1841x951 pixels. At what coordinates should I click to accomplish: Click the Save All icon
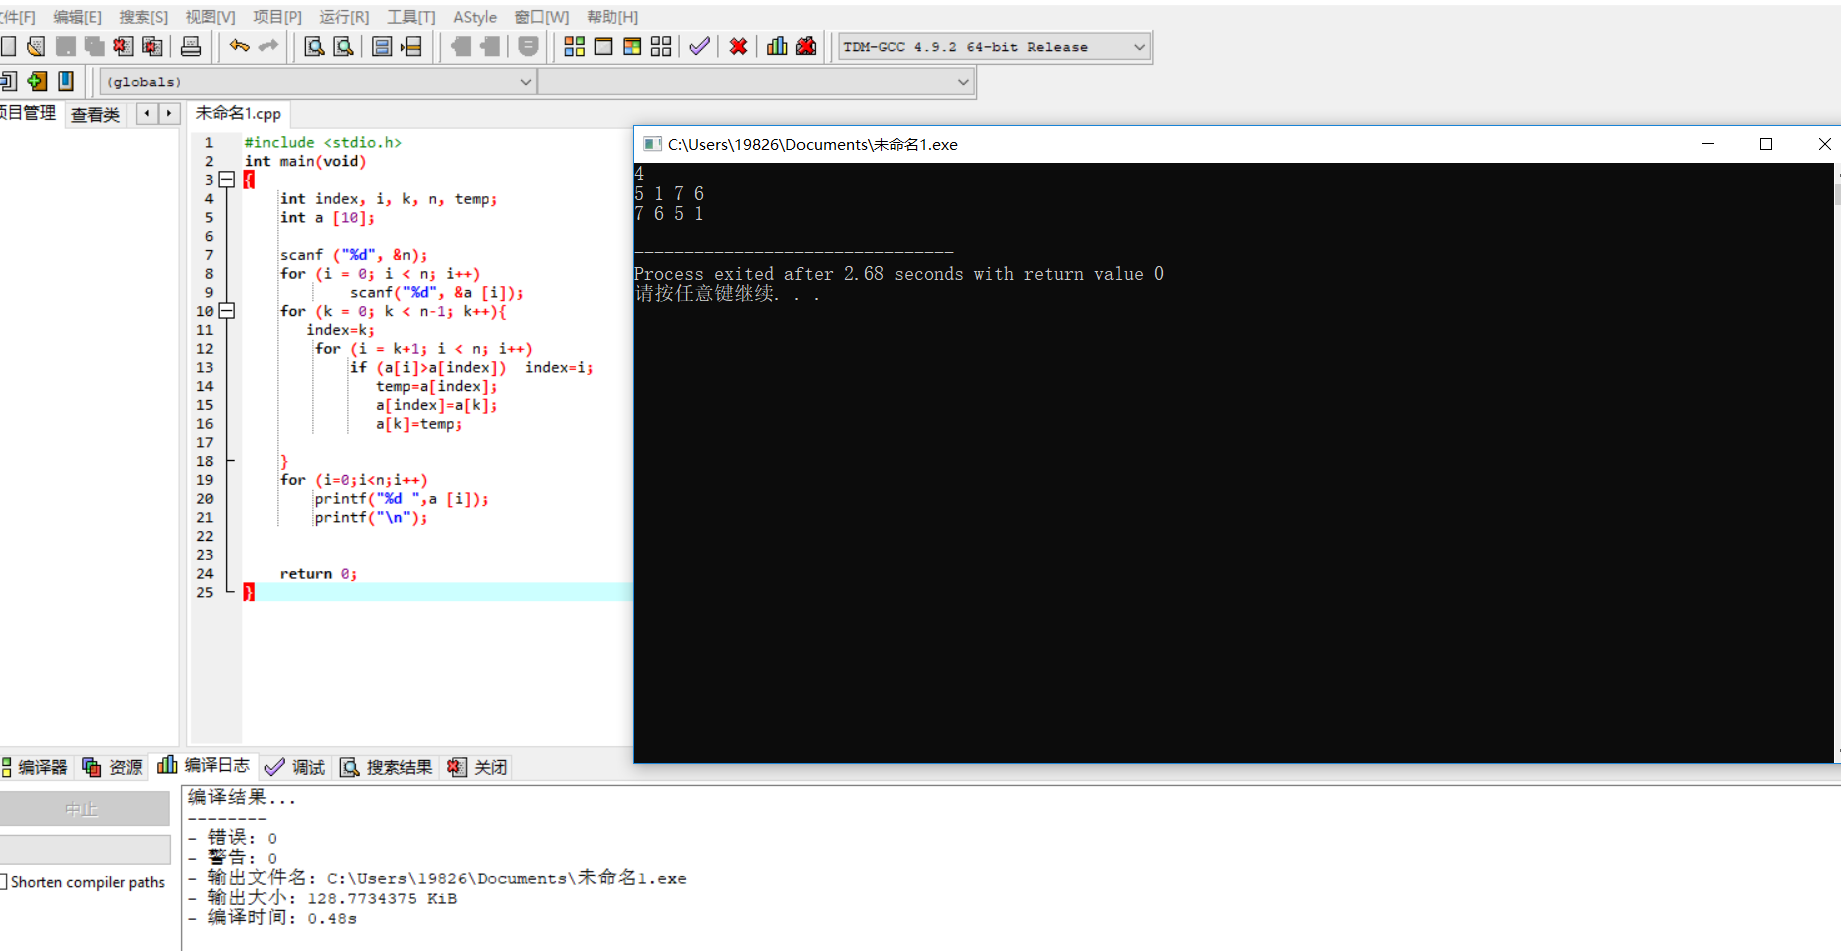(95, 46)
